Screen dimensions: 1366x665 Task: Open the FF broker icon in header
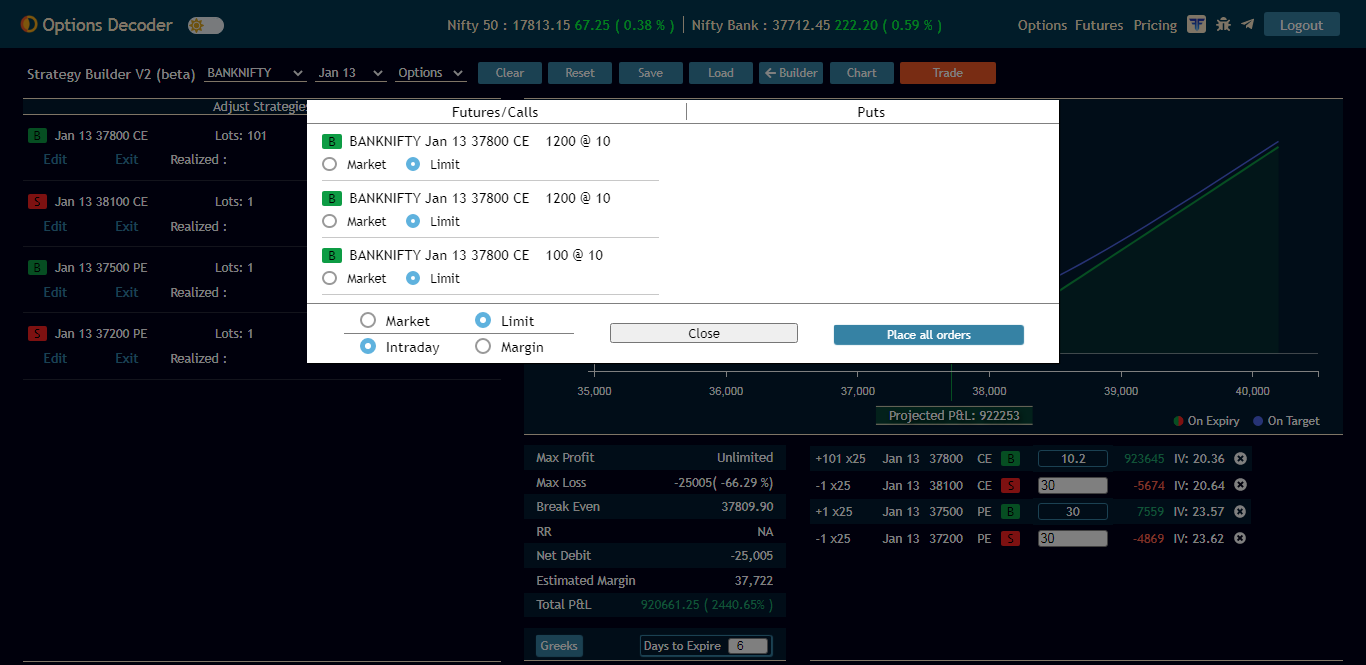click(x=1197, y=24)
